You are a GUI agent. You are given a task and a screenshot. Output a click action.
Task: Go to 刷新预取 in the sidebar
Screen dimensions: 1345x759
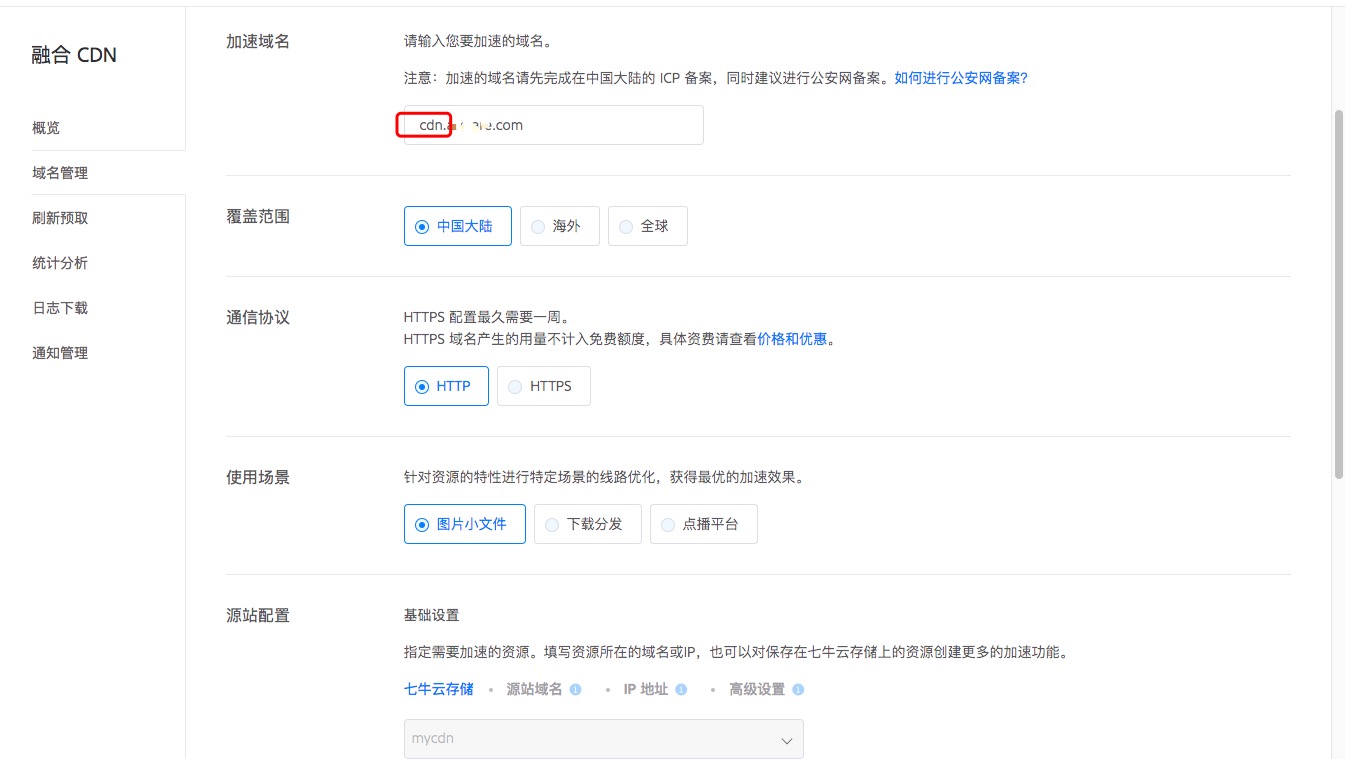(60, 218)
